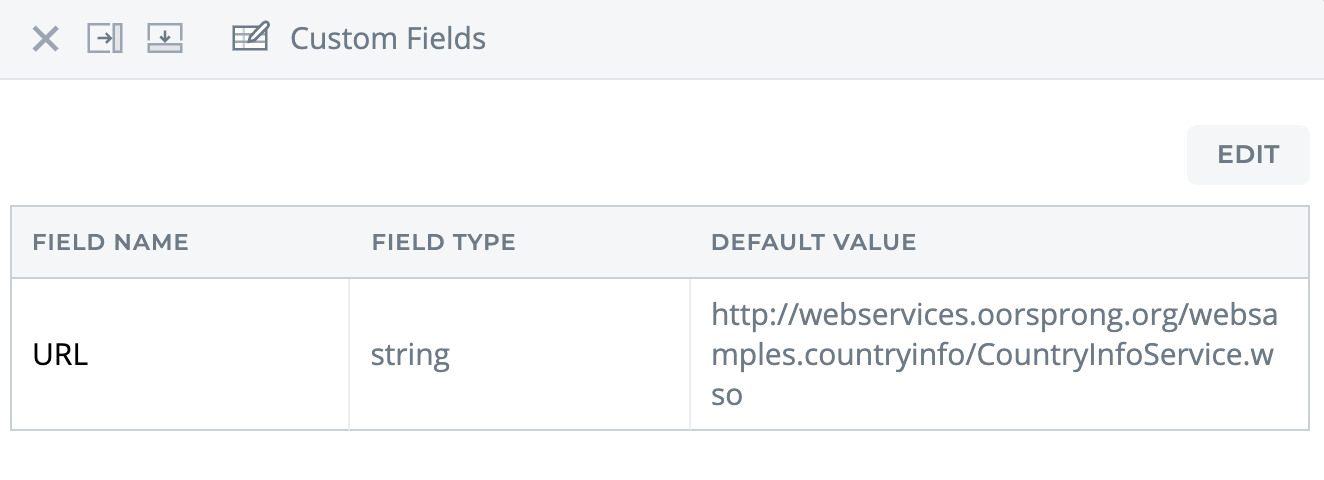Dock the panel to the bottom

[165, 39]
